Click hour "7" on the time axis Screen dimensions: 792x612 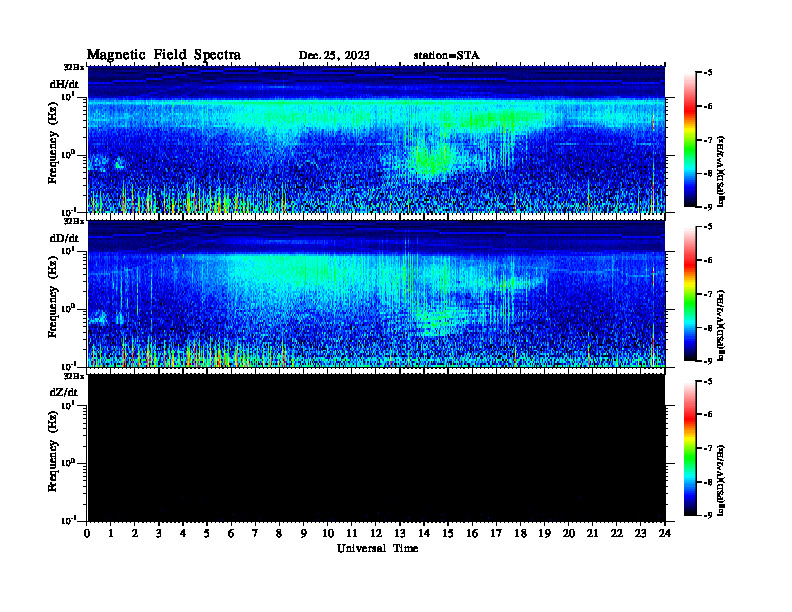[255, 533]
